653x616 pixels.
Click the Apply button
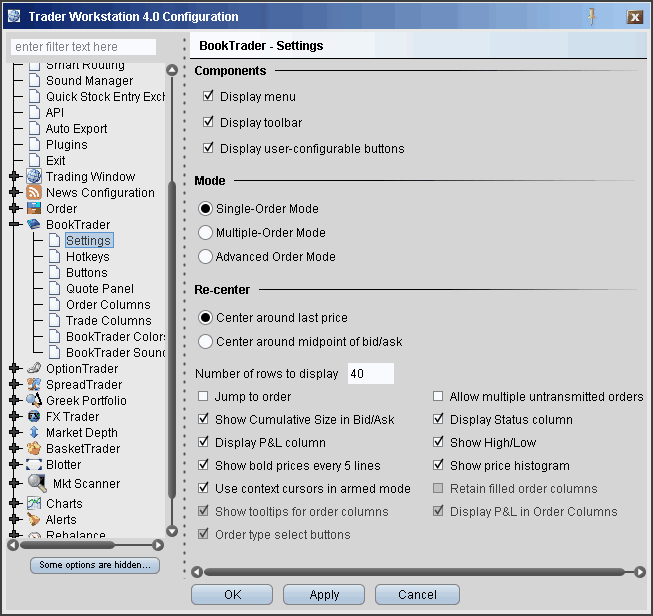click(324, 594)
